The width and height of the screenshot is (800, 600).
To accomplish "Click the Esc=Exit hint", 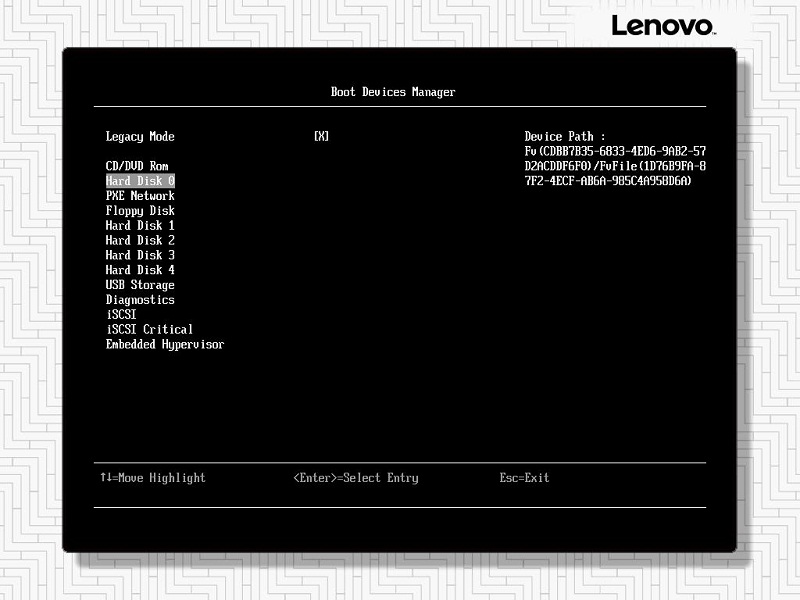I will tap(524, 478).
